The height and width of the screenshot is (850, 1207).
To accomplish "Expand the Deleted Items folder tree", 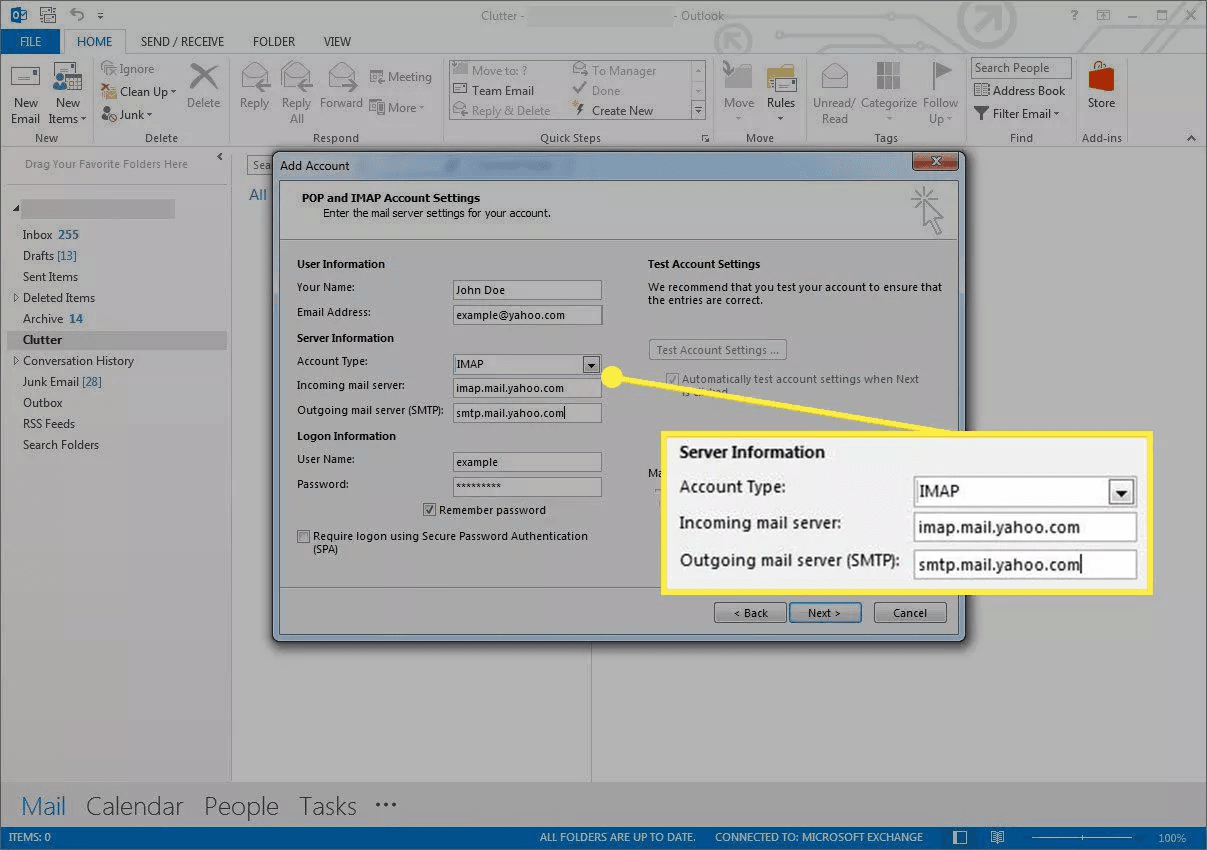I will point(16,298).
